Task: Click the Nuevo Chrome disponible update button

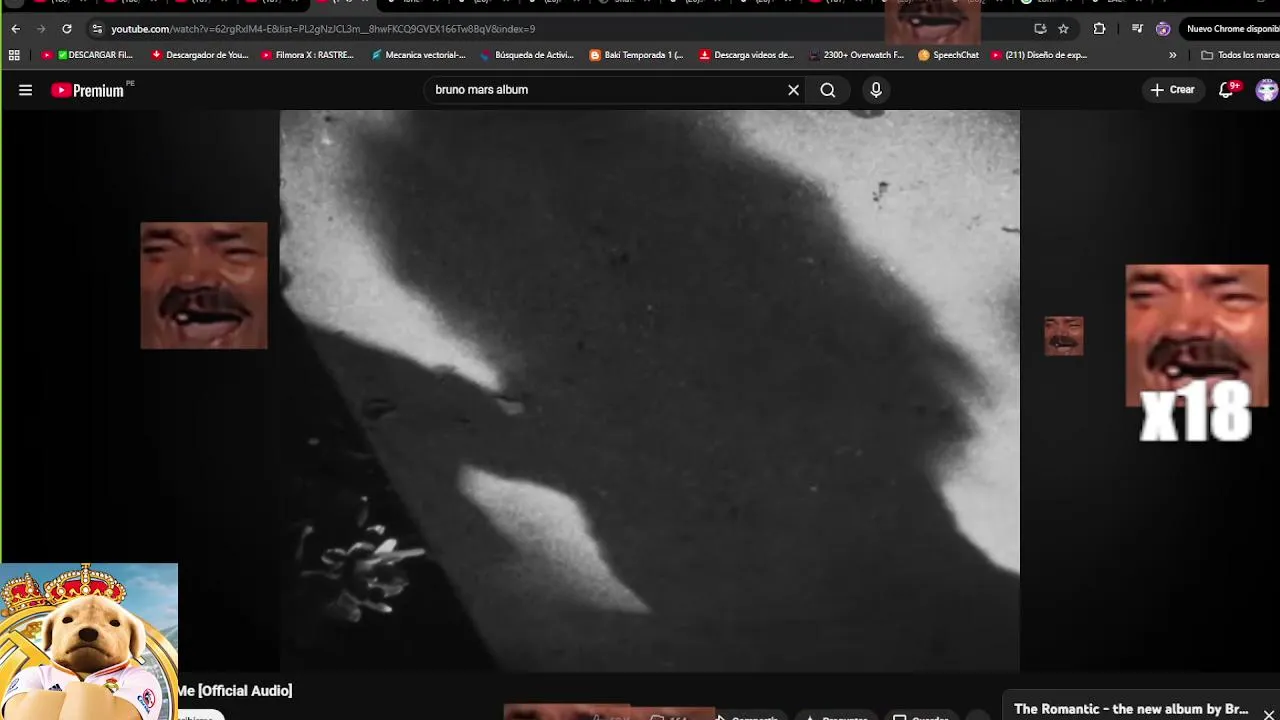Action: click(1232, 29)
